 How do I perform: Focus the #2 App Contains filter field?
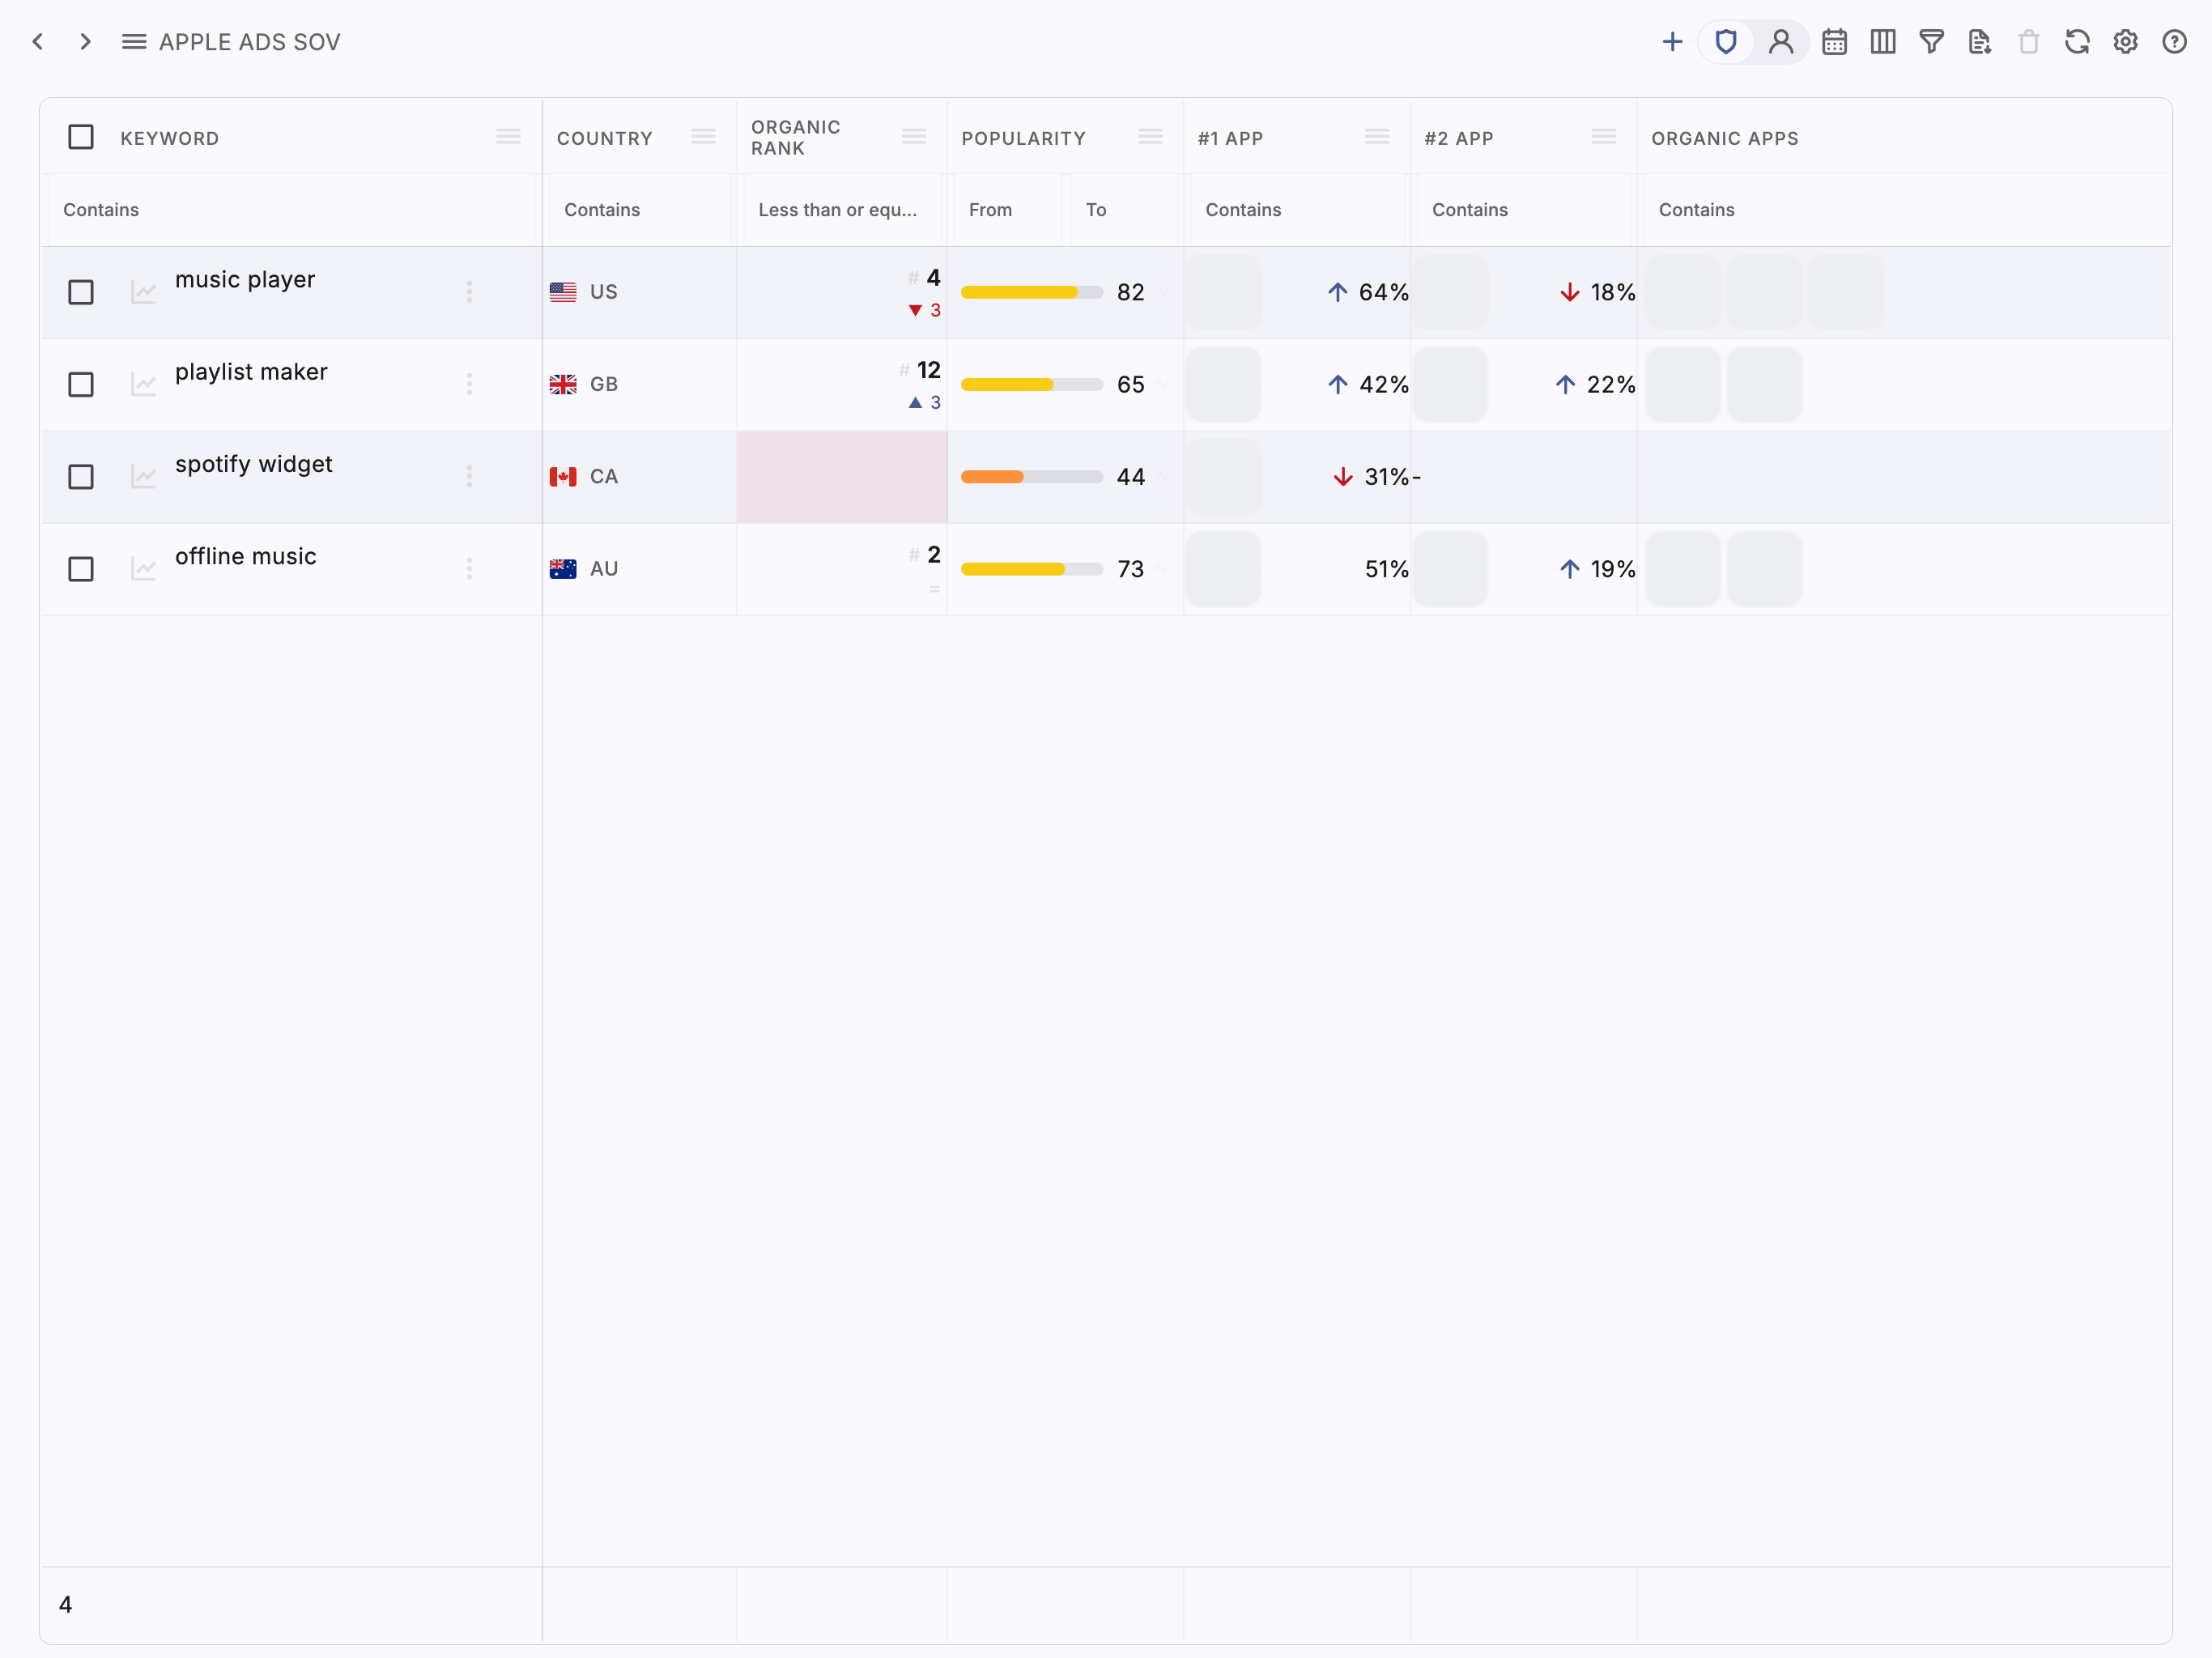[x=1524, y=210]
